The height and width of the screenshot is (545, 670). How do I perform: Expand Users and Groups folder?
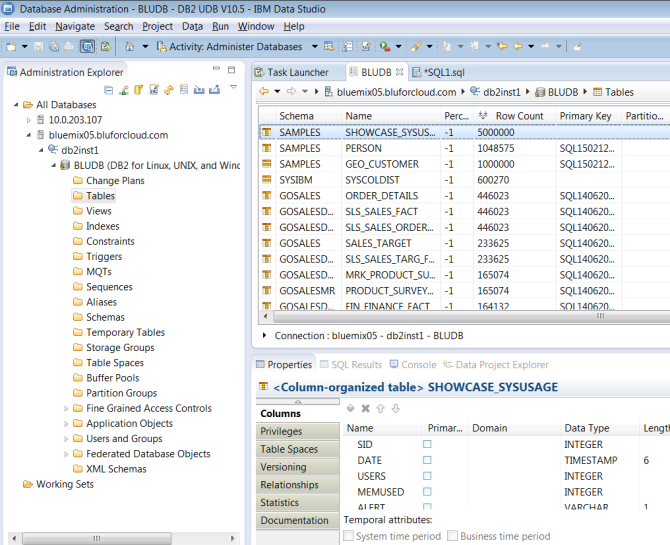pyautogui.click(x=66, y=439)
